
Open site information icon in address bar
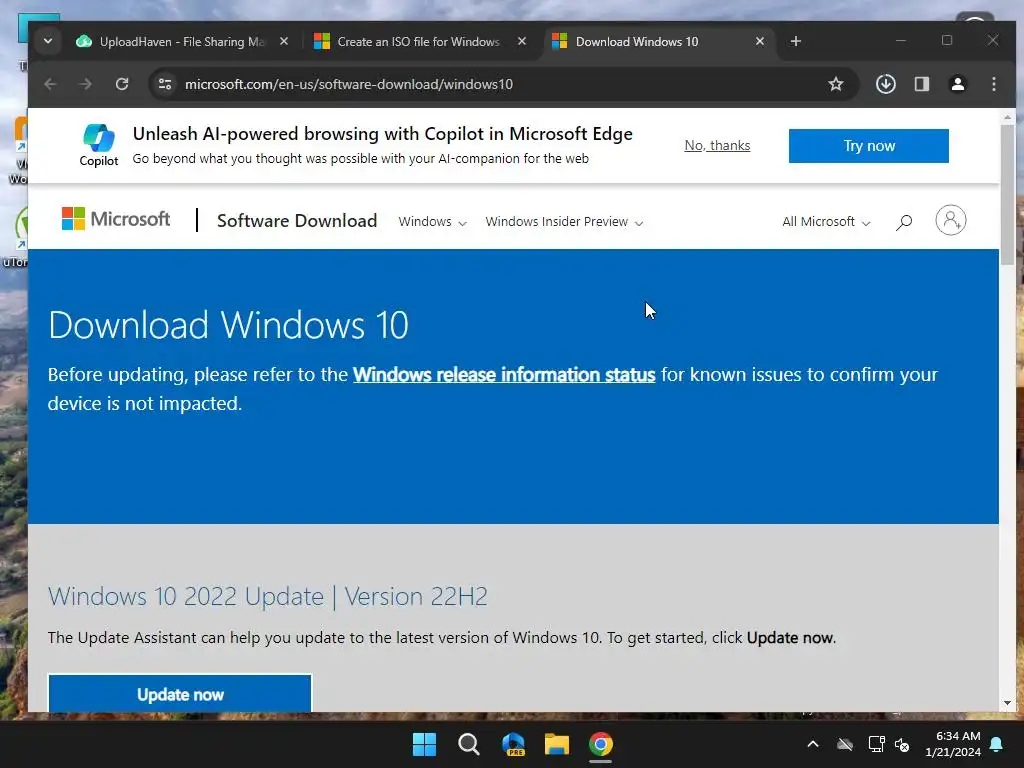(165, 84)
